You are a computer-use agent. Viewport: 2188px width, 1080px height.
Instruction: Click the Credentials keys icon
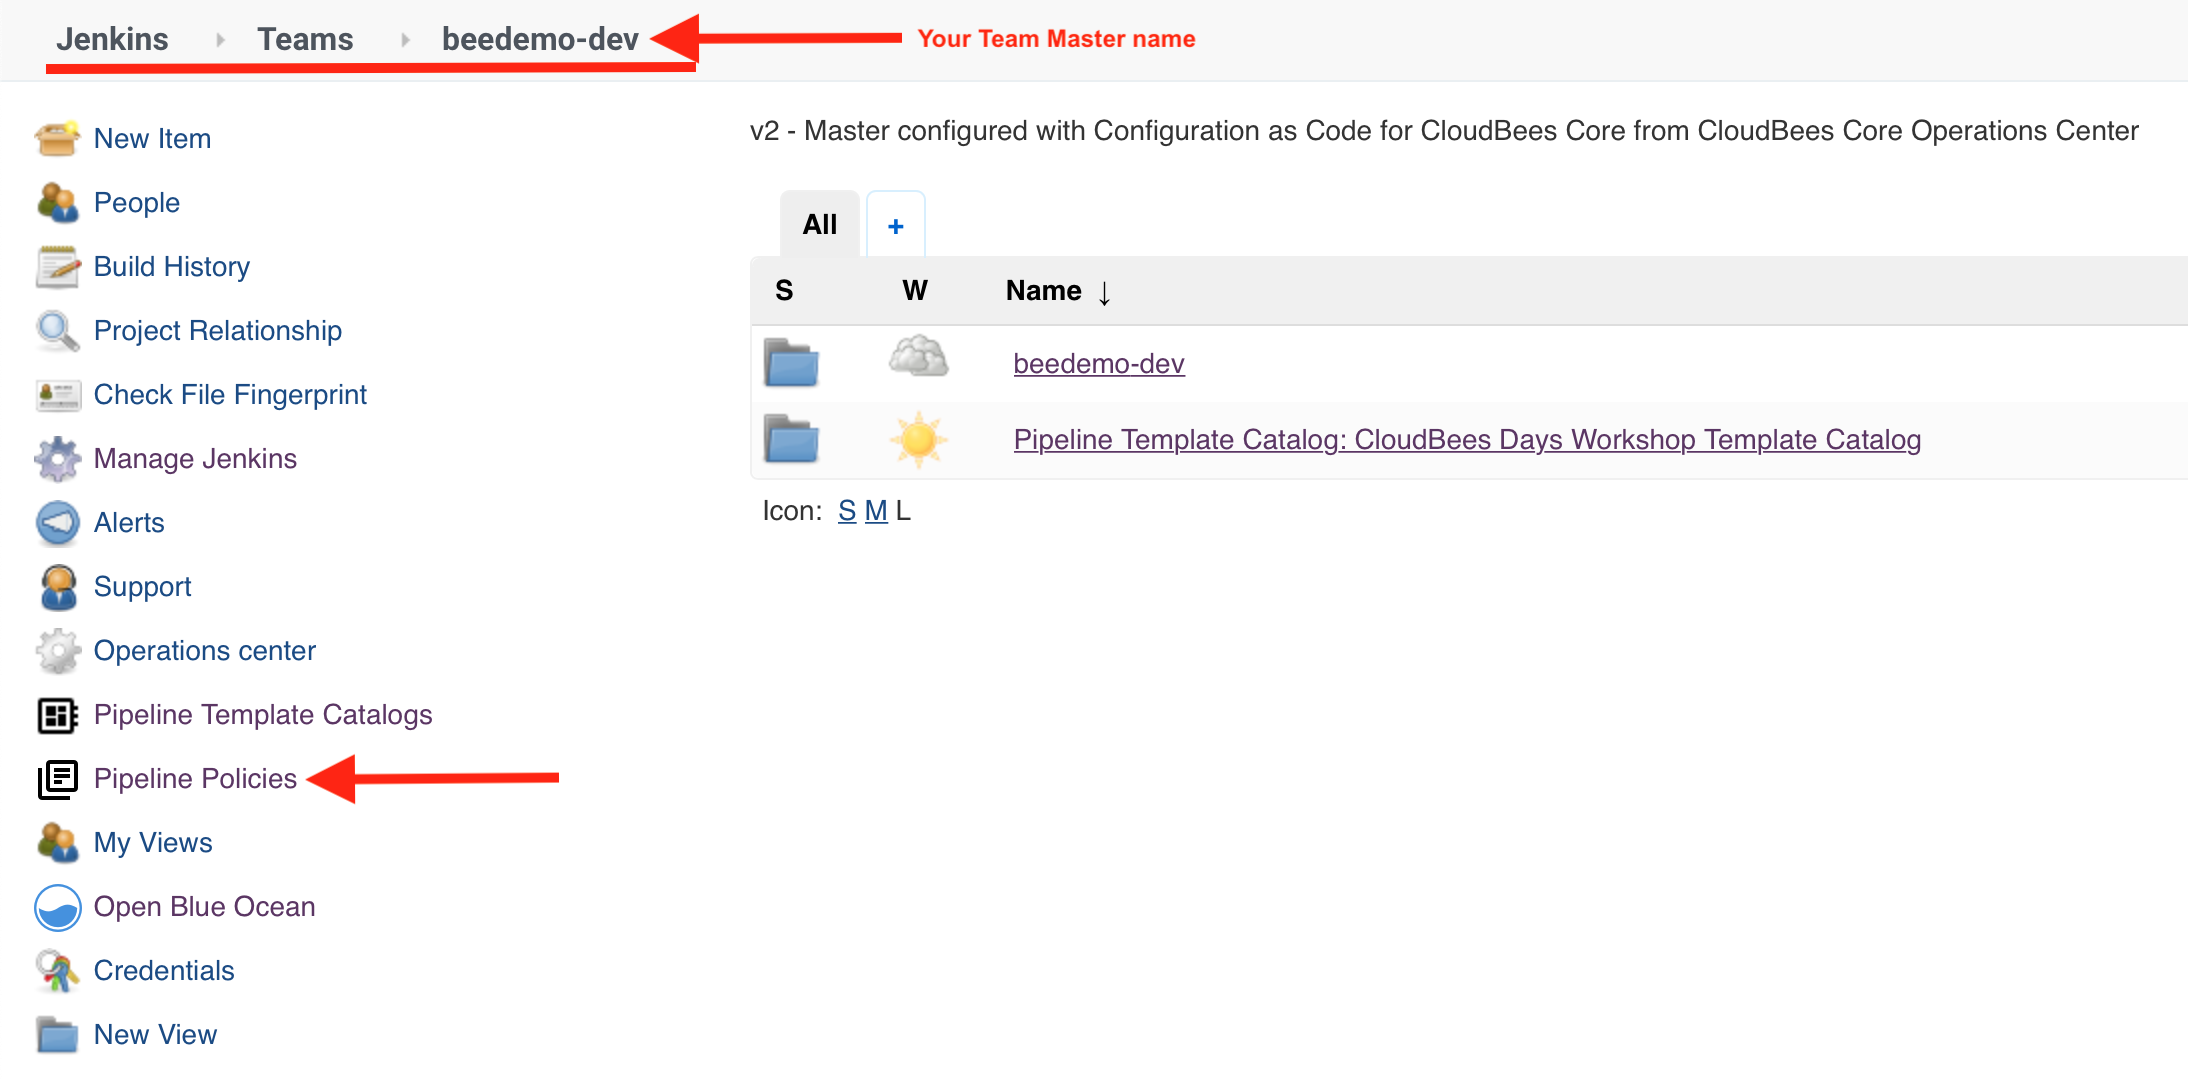point(57,971)
